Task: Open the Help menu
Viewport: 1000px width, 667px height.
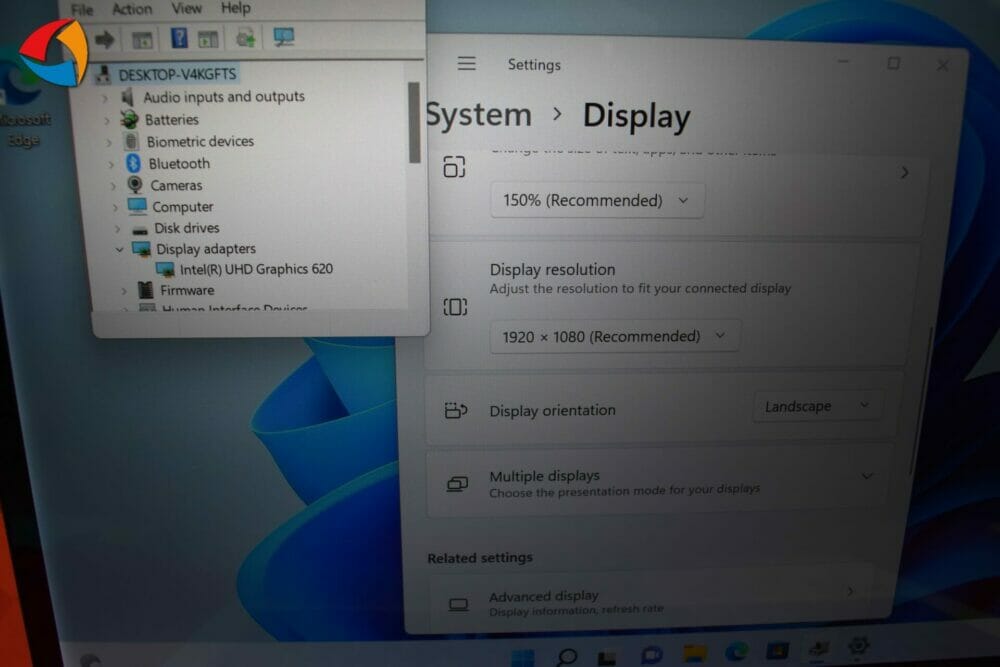Action: pyautogui.click(x=235, y=8)
